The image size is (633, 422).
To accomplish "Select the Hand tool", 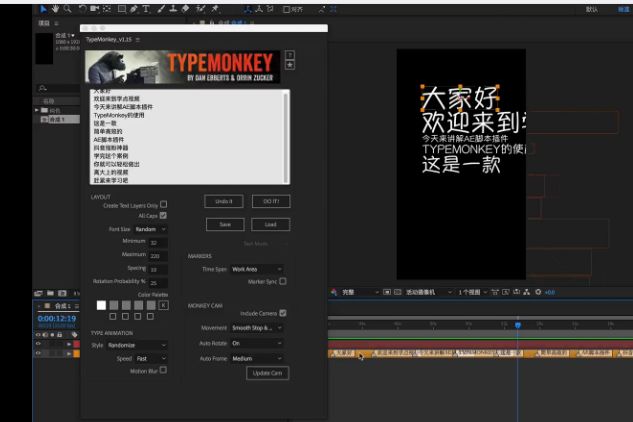I will pyautogui.click(x=55, y=8).
